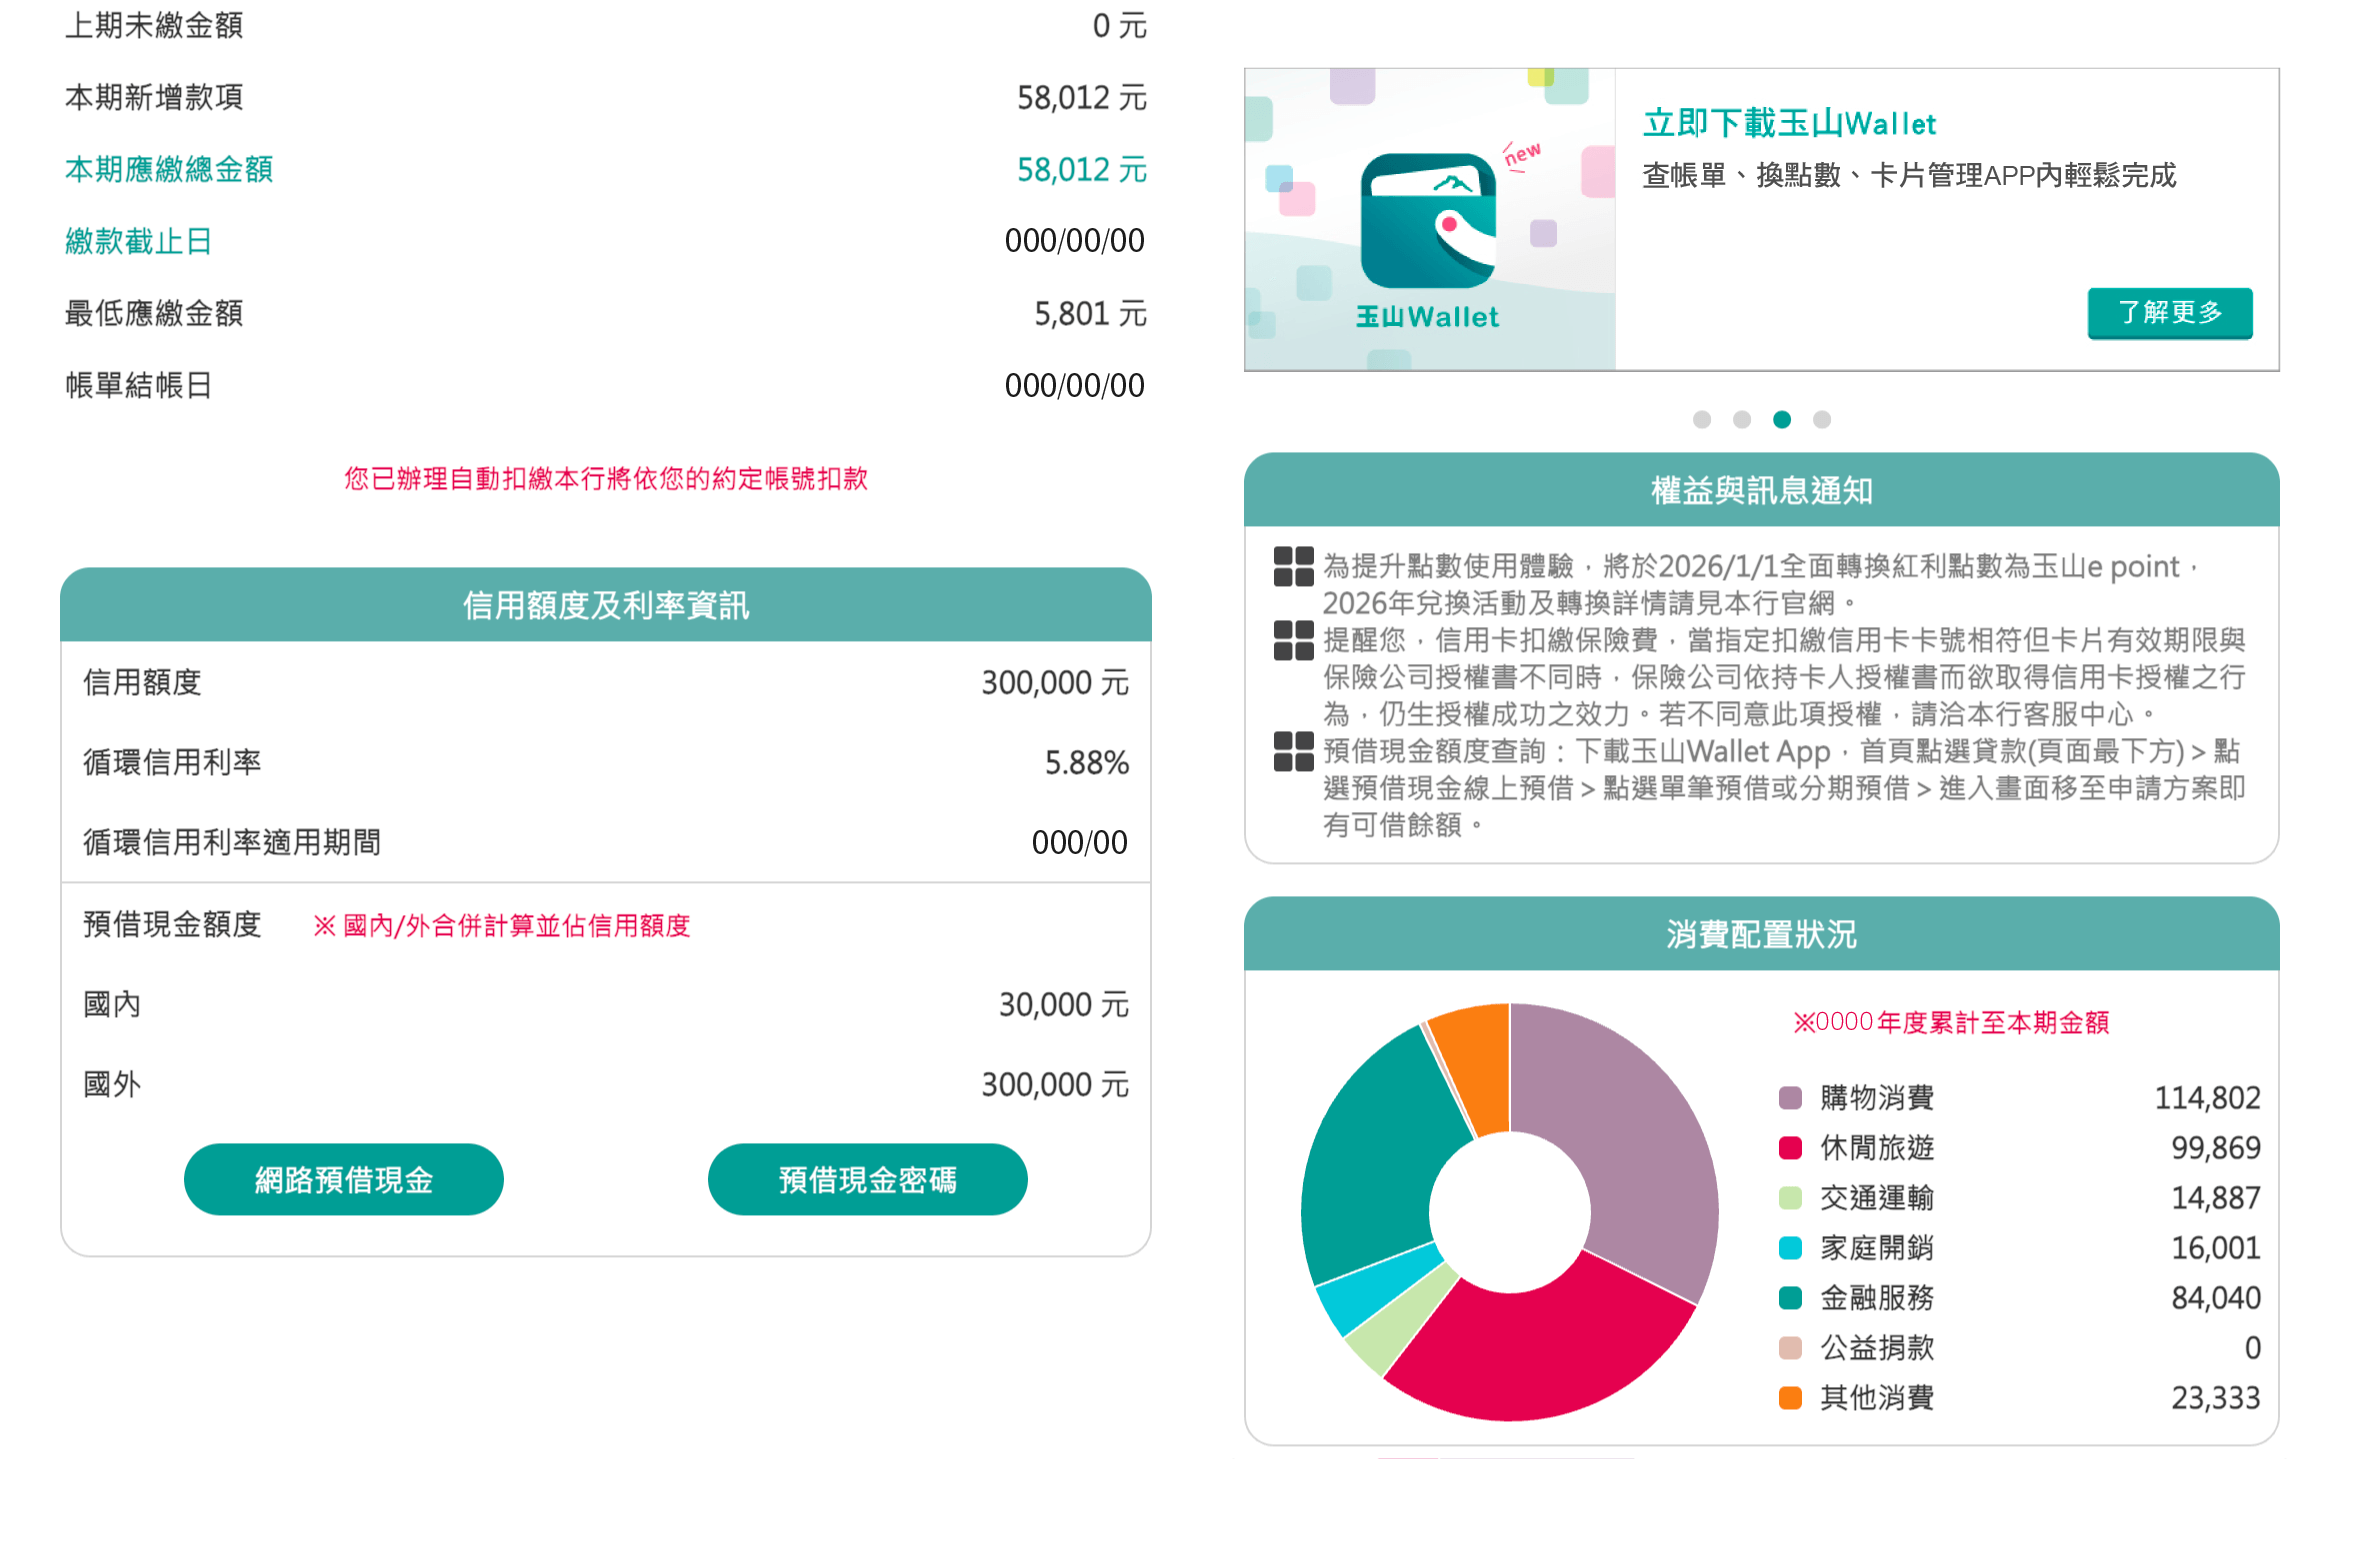
Task: Click the 購物消費 legend color swatch
Action: 1789,1097
